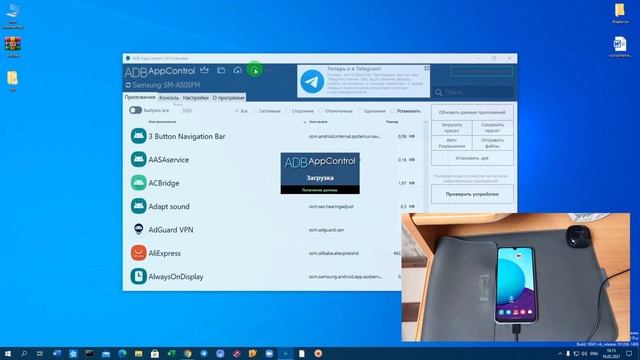Screen dimensions: 640x360
Task: Click the "Установить .apk" button
Action: 472,158
